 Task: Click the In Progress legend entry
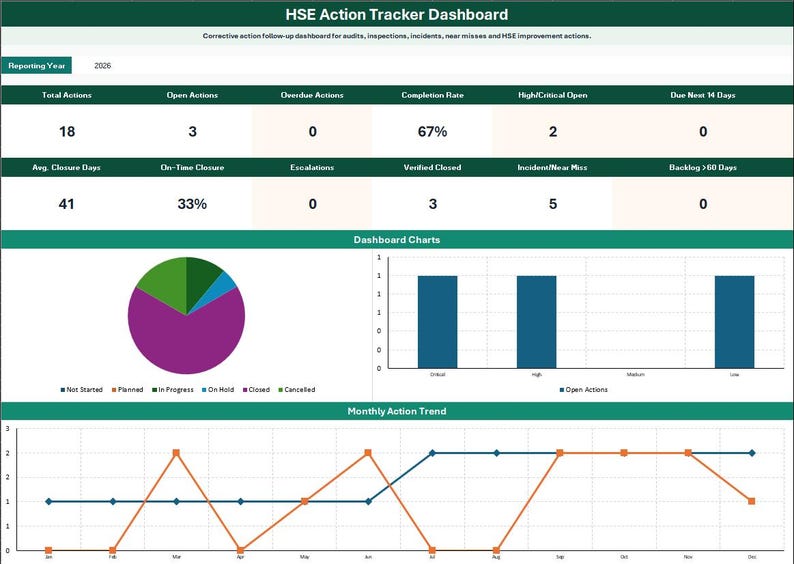[173, 390]
